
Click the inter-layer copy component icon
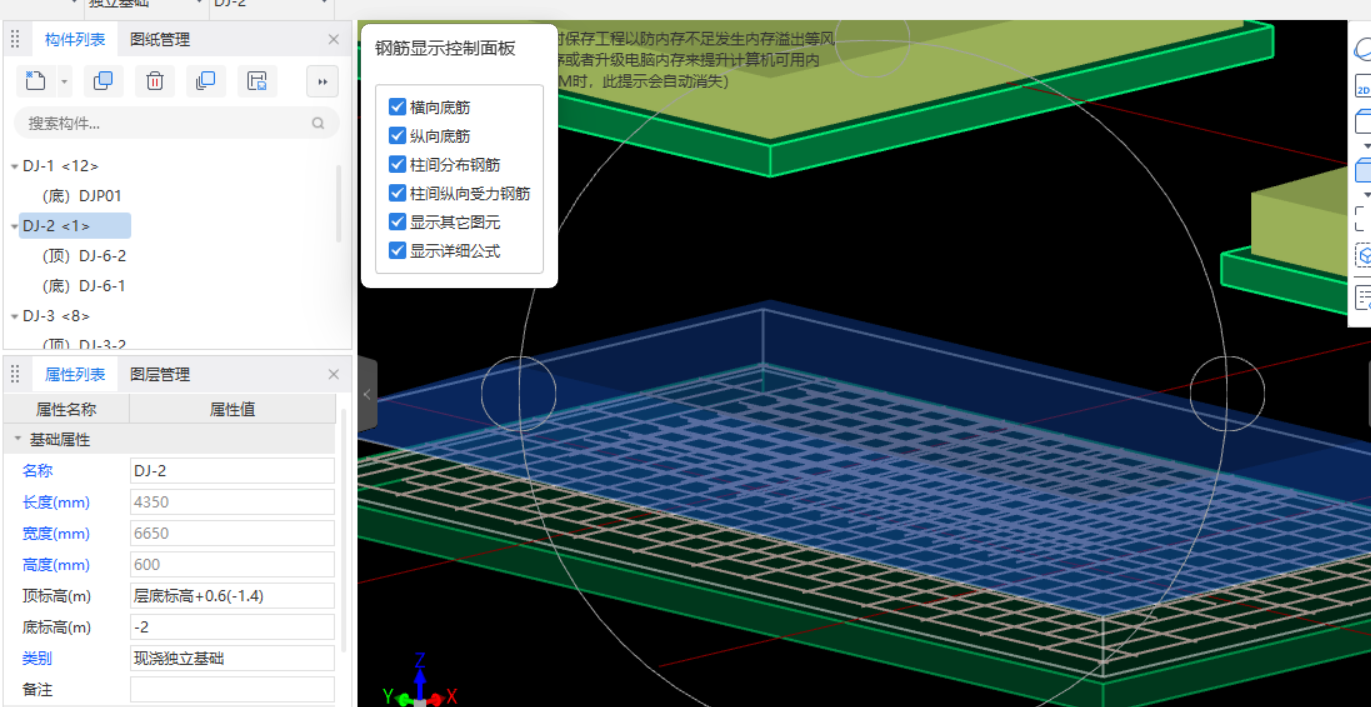(x=206, y=81)
